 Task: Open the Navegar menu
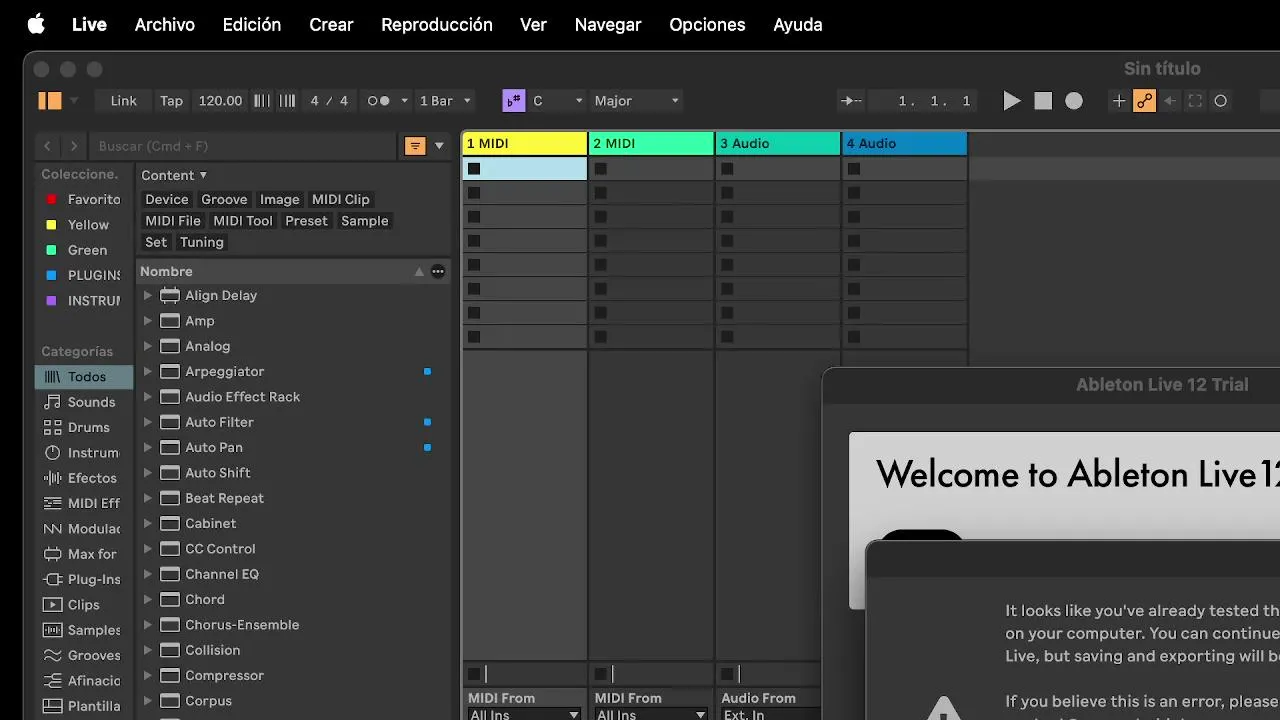click(x=608, y=24)
